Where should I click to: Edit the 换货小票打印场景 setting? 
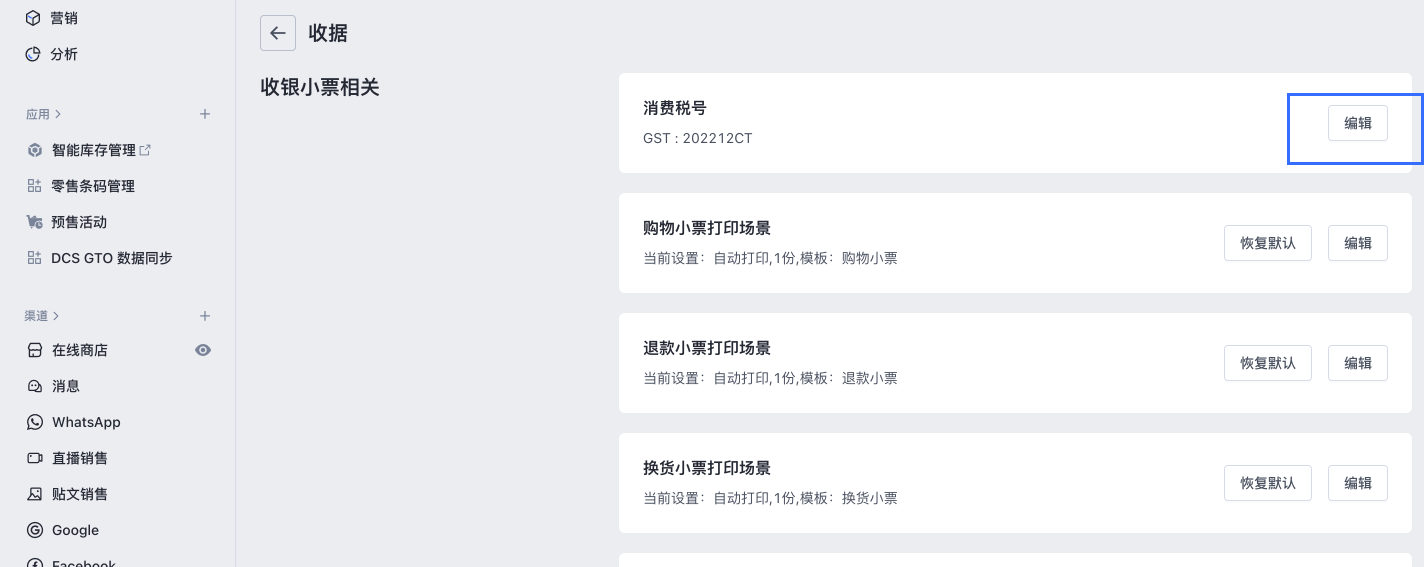[1357, 483]
